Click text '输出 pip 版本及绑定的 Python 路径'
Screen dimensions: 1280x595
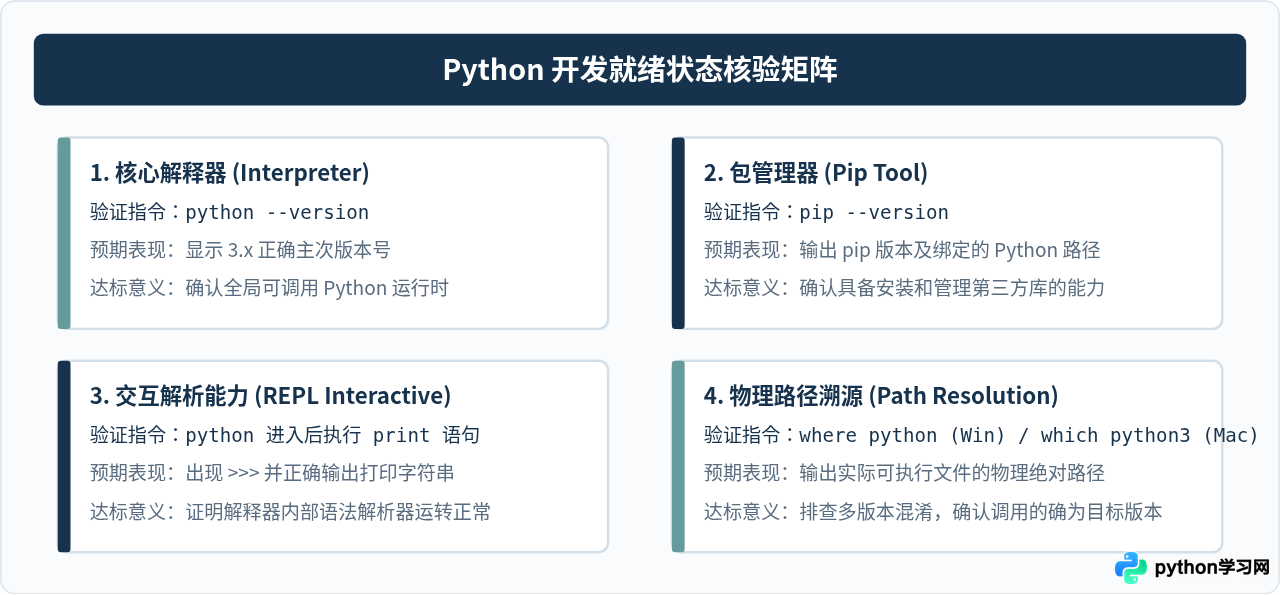[950, 250]
